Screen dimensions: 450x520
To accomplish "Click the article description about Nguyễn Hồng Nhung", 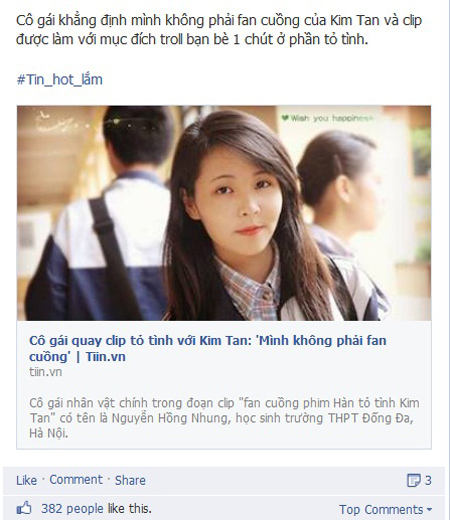I will click(224, 418).
